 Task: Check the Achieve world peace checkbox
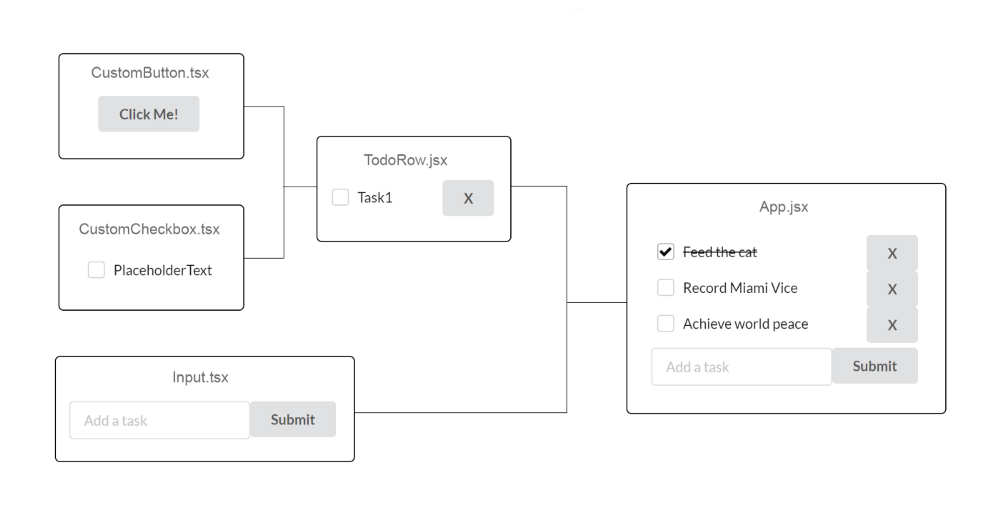click(665, 323)
